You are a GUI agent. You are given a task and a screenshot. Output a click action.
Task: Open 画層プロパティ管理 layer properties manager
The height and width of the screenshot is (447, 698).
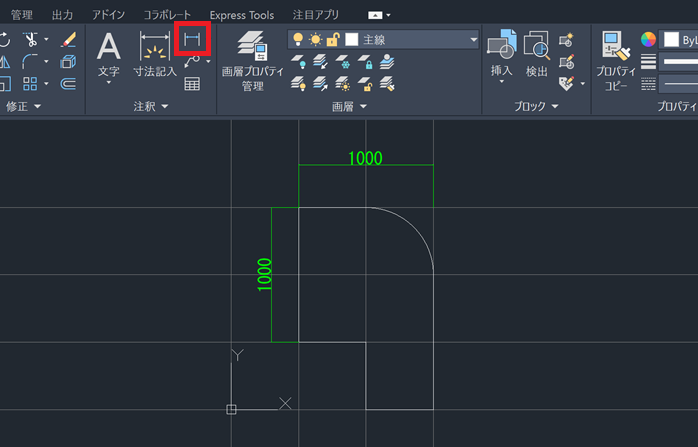click(x=252, y=60)
